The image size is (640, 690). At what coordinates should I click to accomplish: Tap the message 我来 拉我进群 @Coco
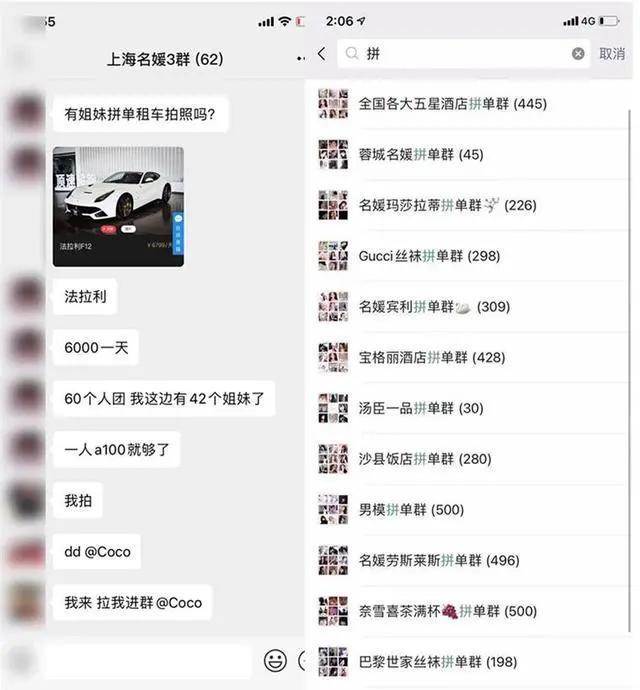[133, 602]
